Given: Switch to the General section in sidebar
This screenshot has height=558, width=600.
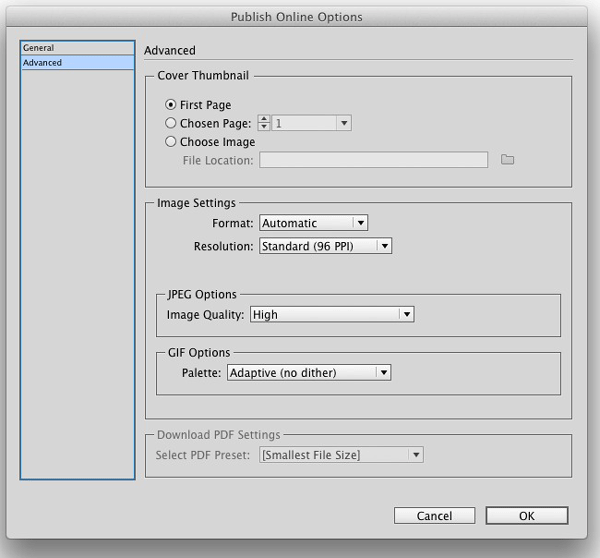Looking at the screenshot, I should (x=77, y=48).
